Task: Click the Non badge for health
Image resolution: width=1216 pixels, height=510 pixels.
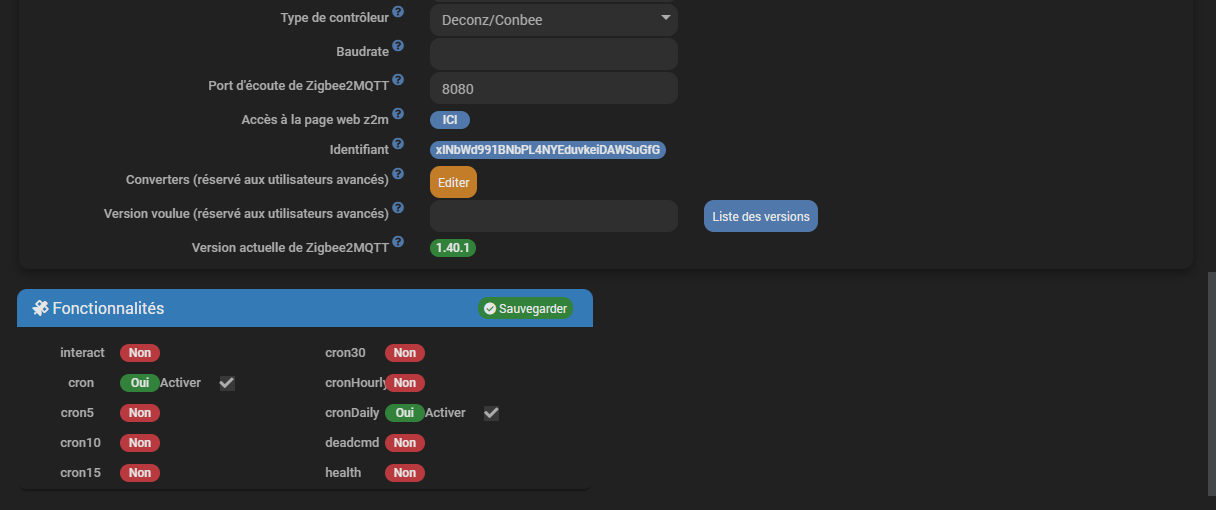Action: coord(405,473)
